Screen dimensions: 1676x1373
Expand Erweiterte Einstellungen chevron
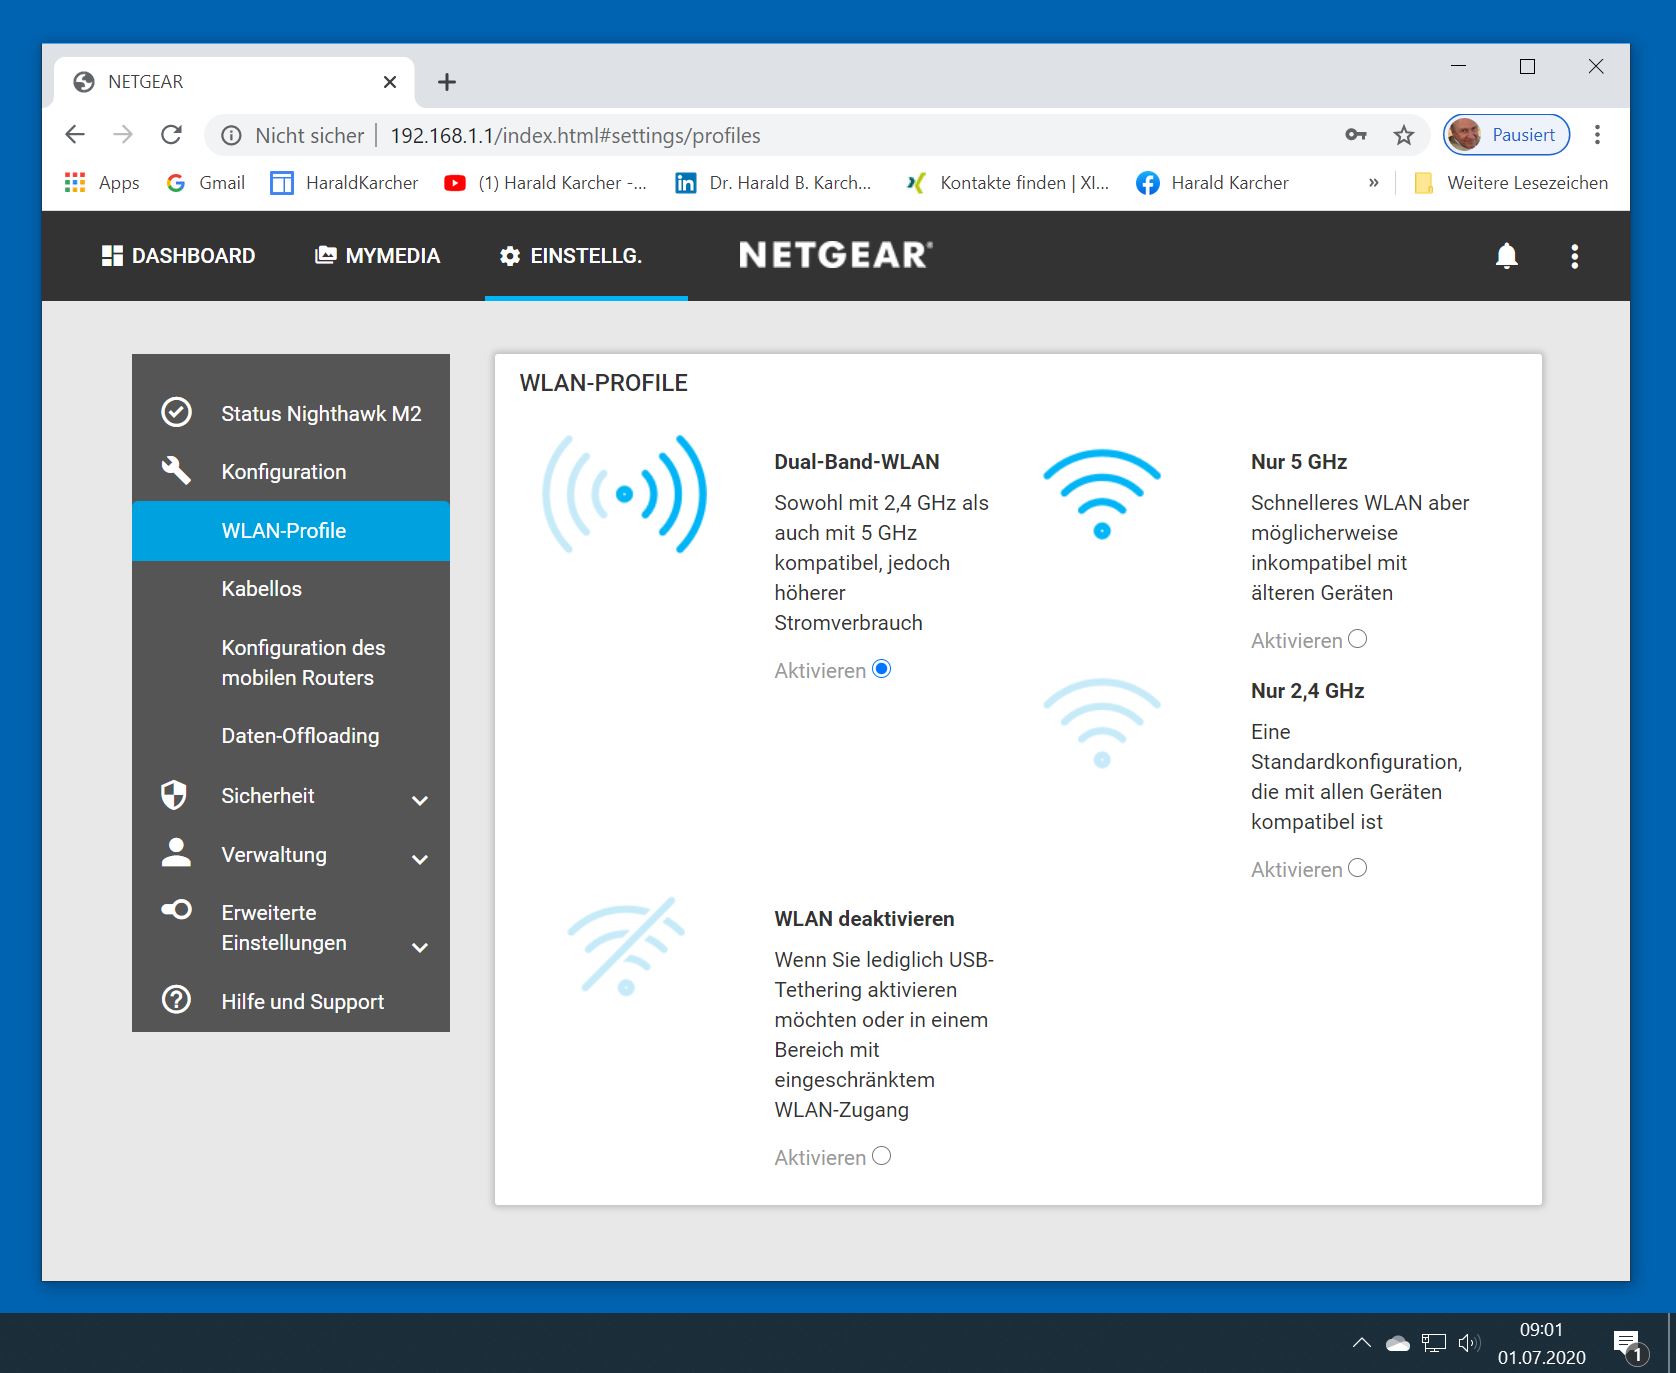click(420, 947)
